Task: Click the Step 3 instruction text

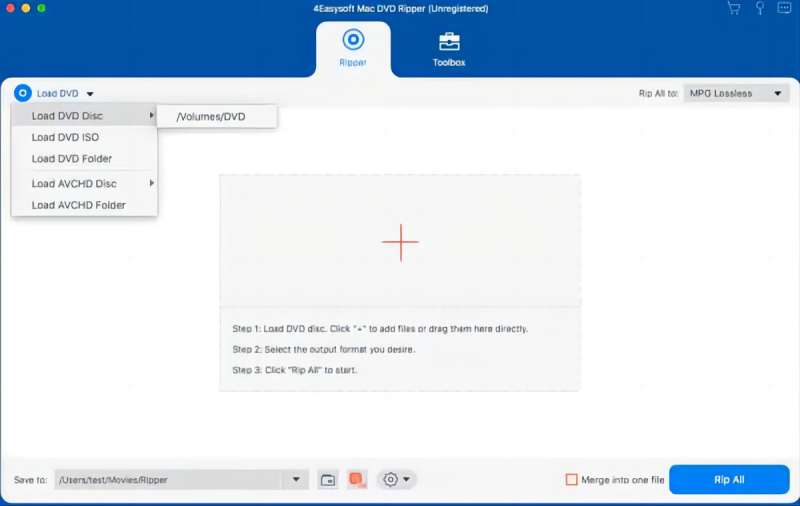Action: (x=294, y=370)
